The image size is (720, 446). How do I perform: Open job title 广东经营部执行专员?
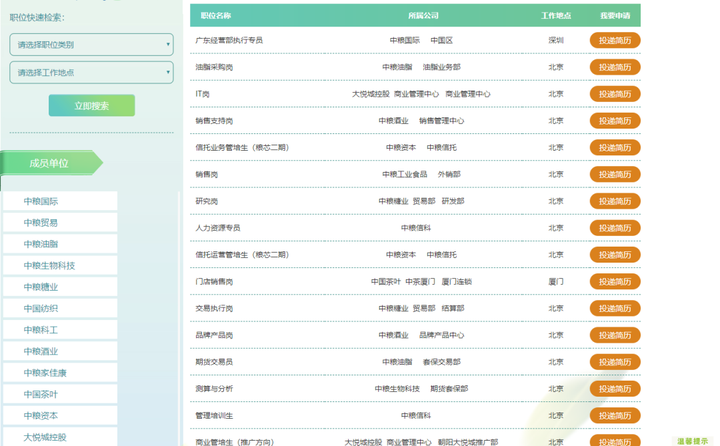click(229, 40)
